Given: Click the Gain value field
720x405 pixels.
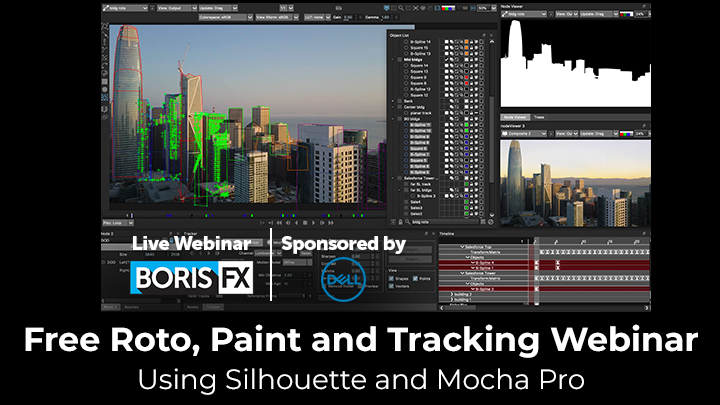Looking at the screenshot, I should (350, 17).
